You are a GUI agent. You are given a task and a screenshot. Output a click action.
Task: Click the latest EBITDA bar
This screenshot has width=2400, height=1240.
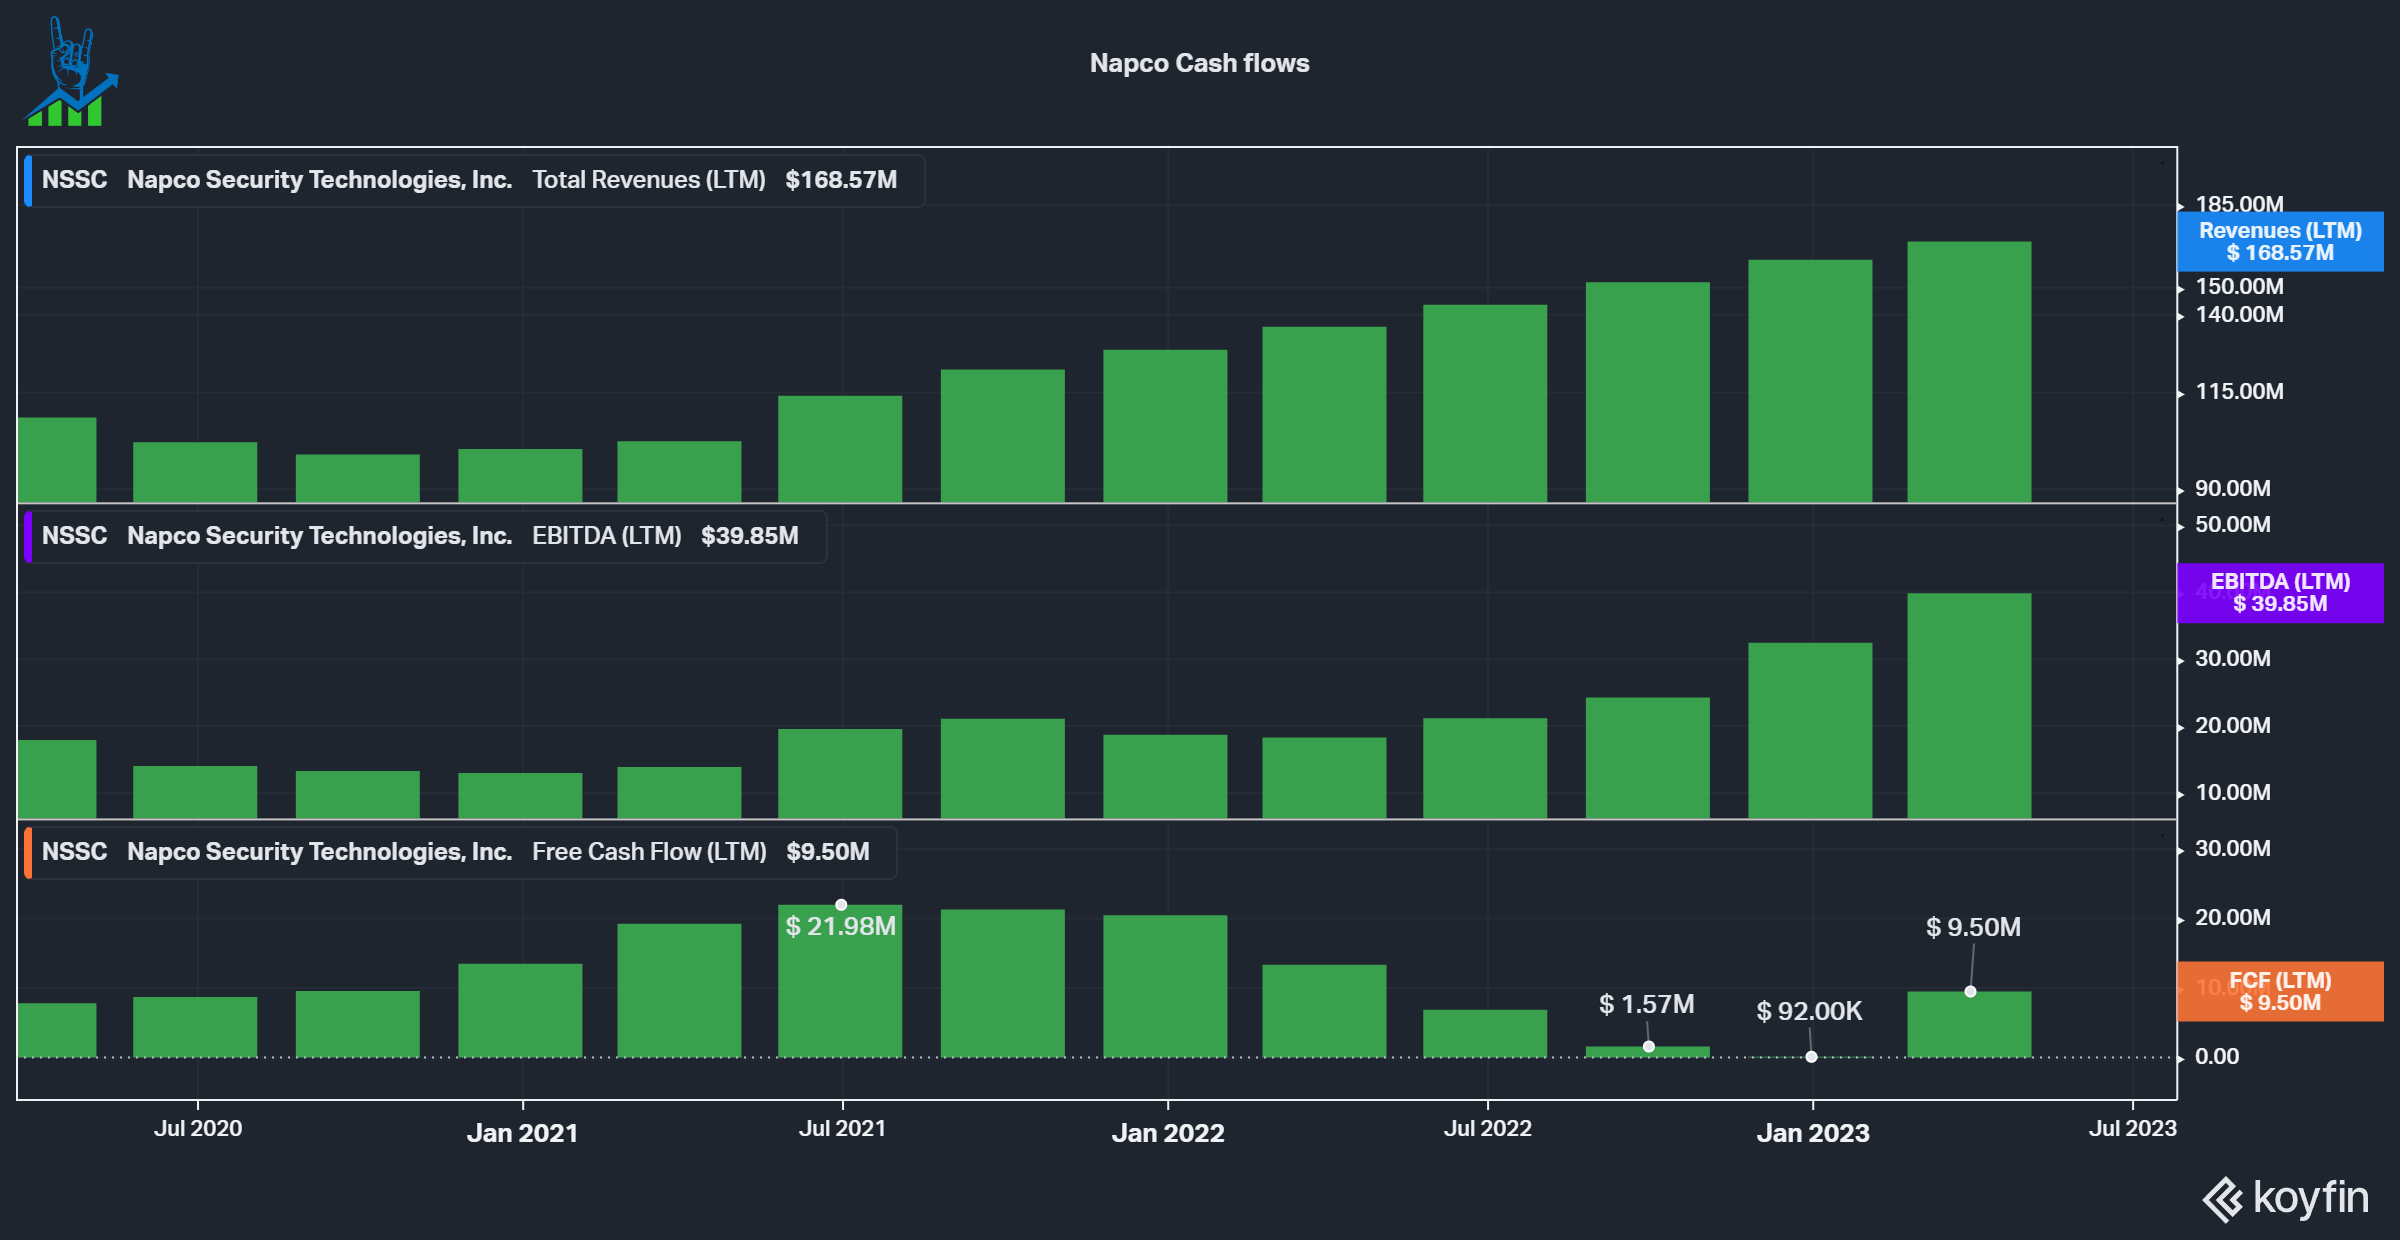pyautogui.click(x=1969, y=706)
